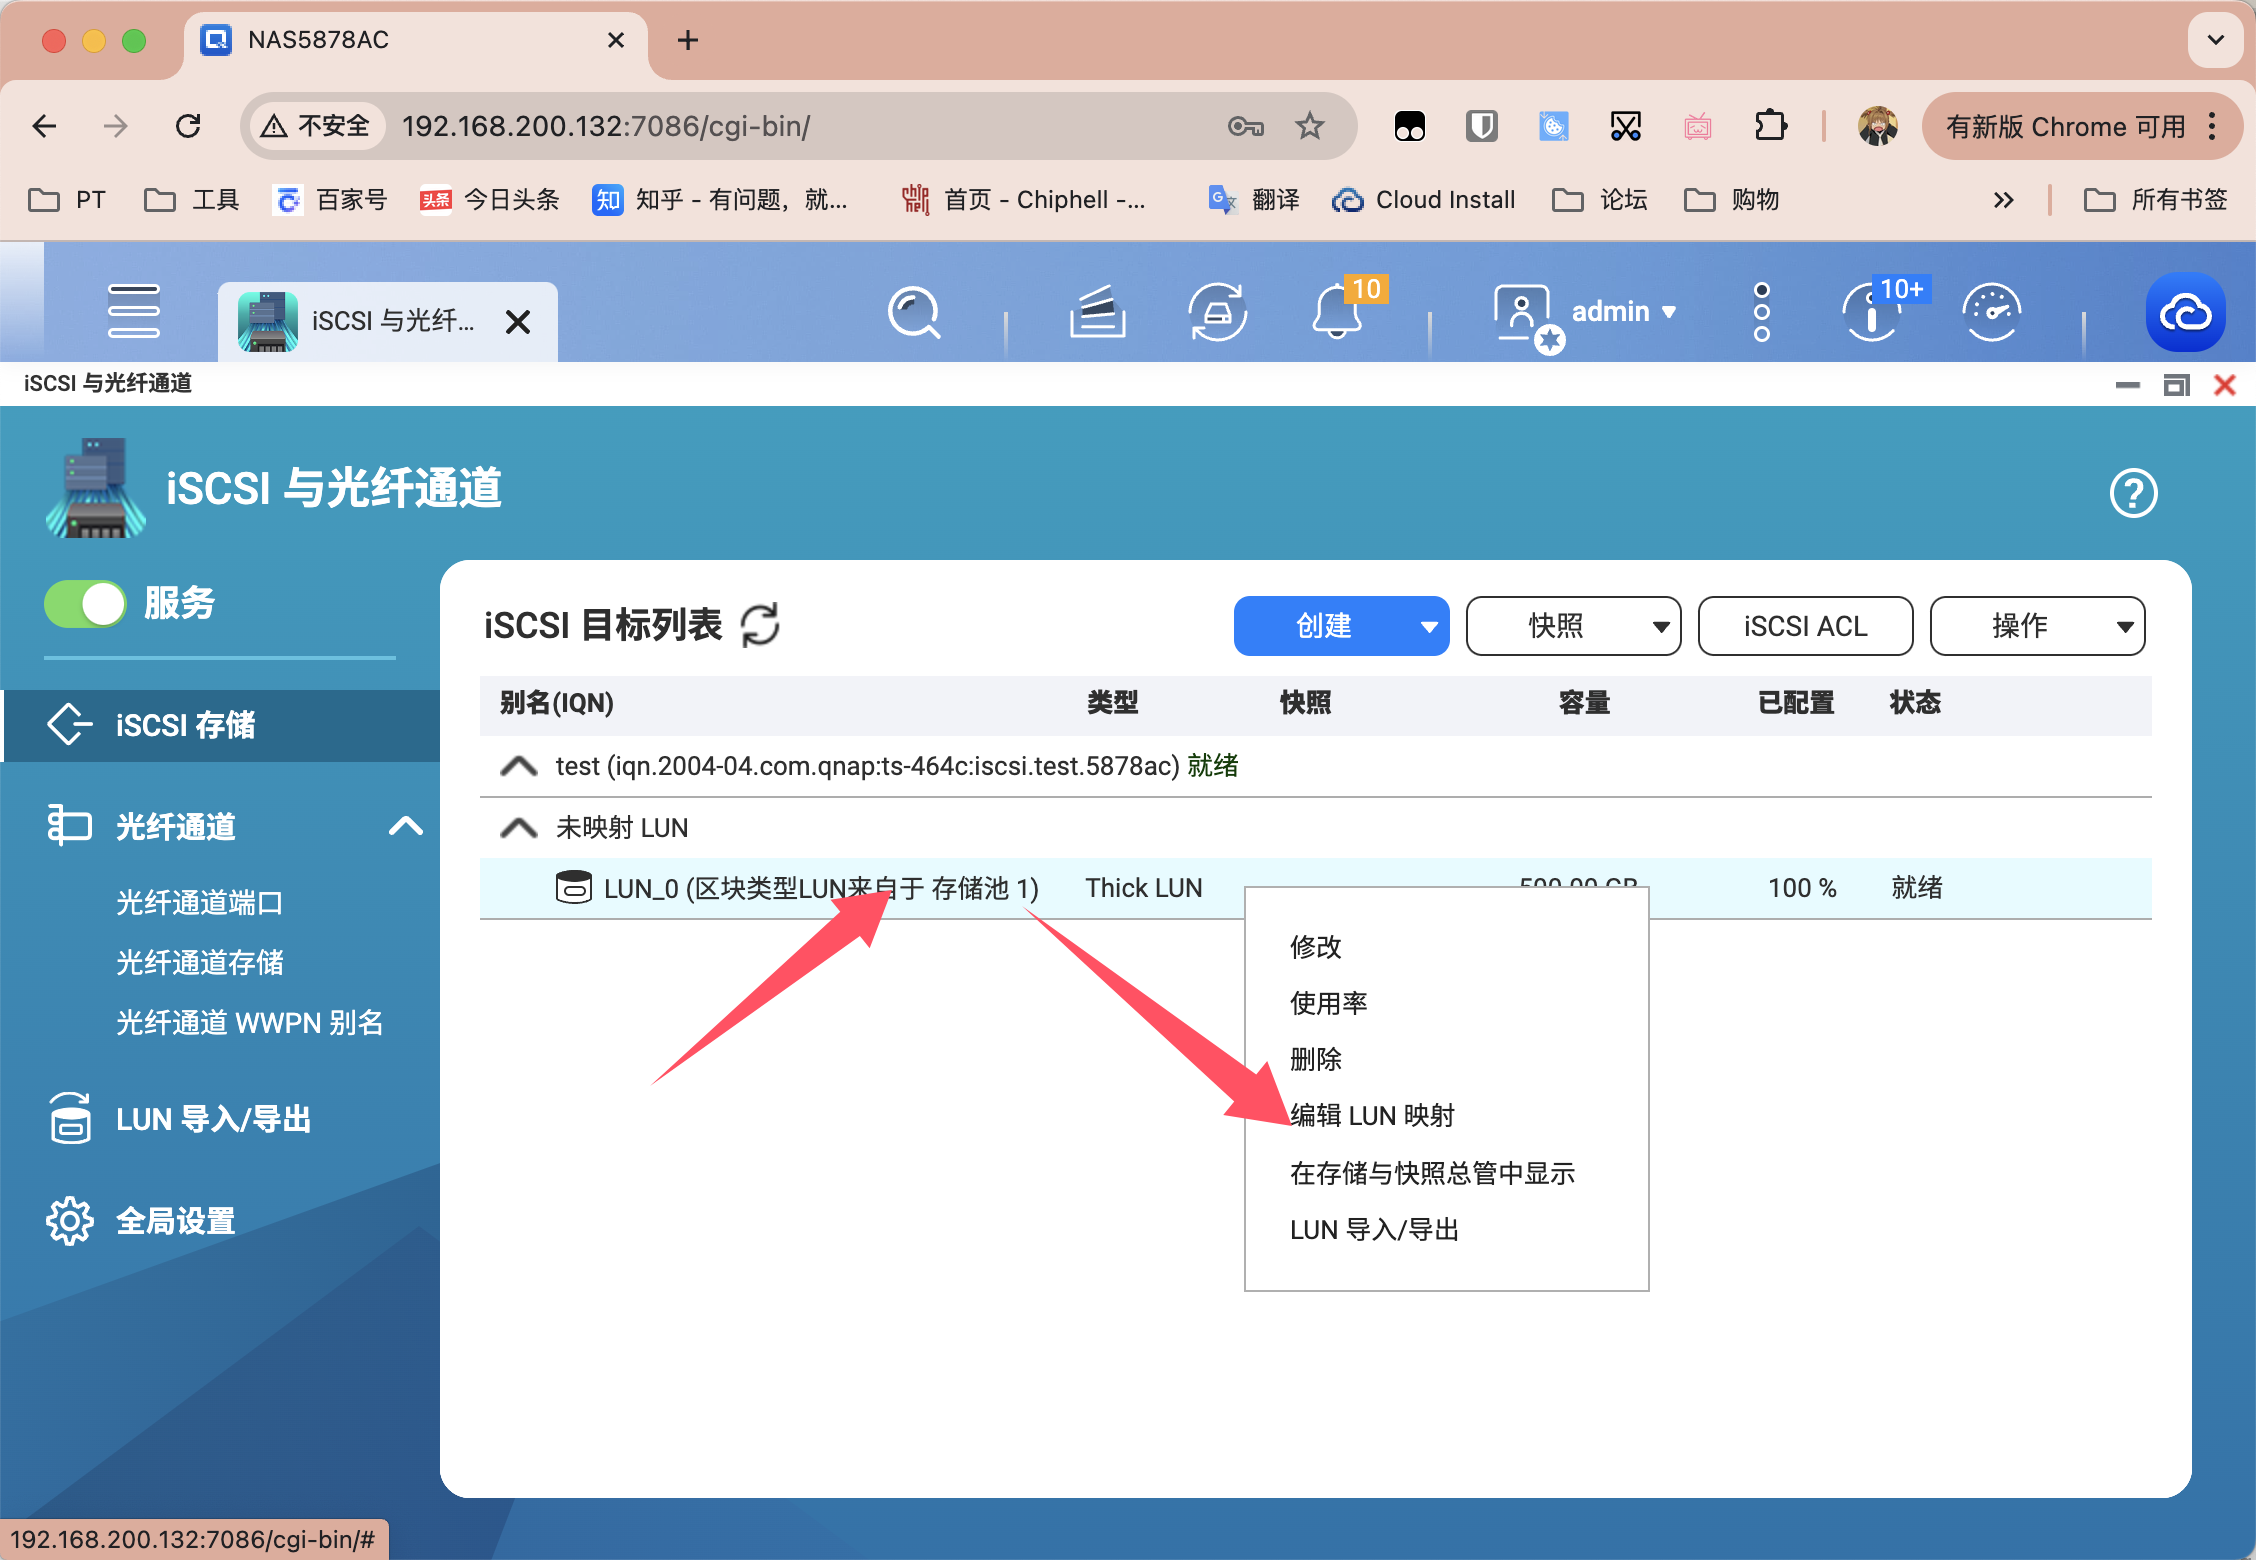The width and height of the screenshot is (2256, 1560).
Task: Expand the 创建 button dropdown arrow
Action: (1428, 626)
